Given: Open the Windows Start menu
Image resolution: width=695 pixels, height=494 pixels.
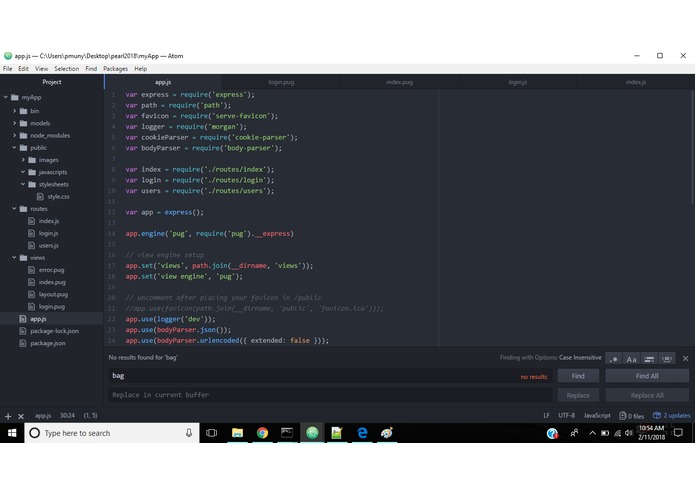Looking at the screenshot, I should point(12,433).
